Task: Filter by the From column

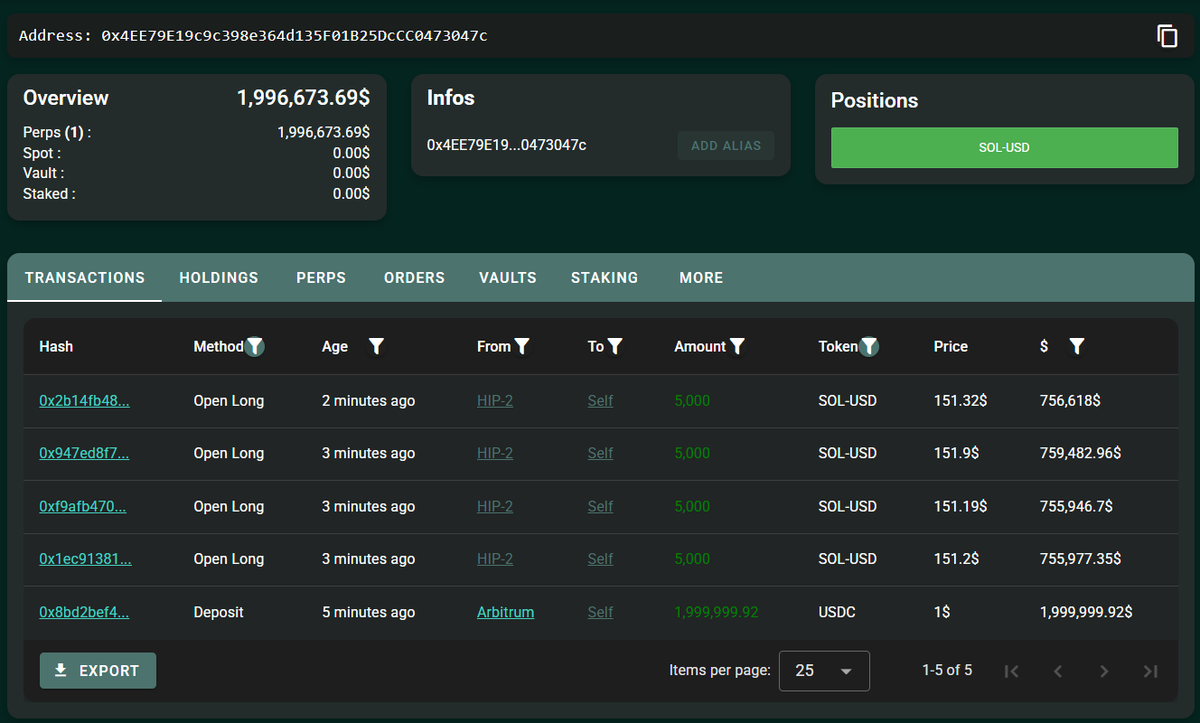Action: pos(522,346)
